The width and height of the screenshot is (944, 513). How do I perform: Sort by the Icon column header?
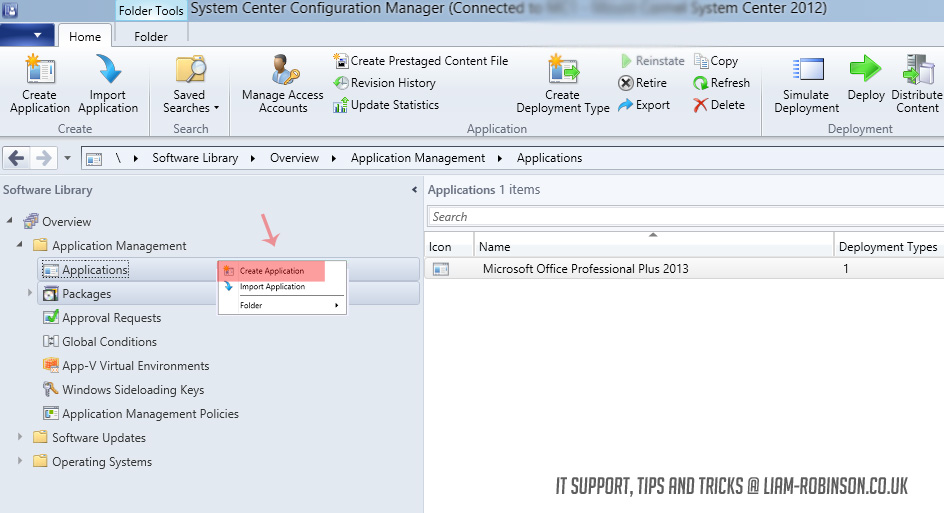(x=449, y=247)
